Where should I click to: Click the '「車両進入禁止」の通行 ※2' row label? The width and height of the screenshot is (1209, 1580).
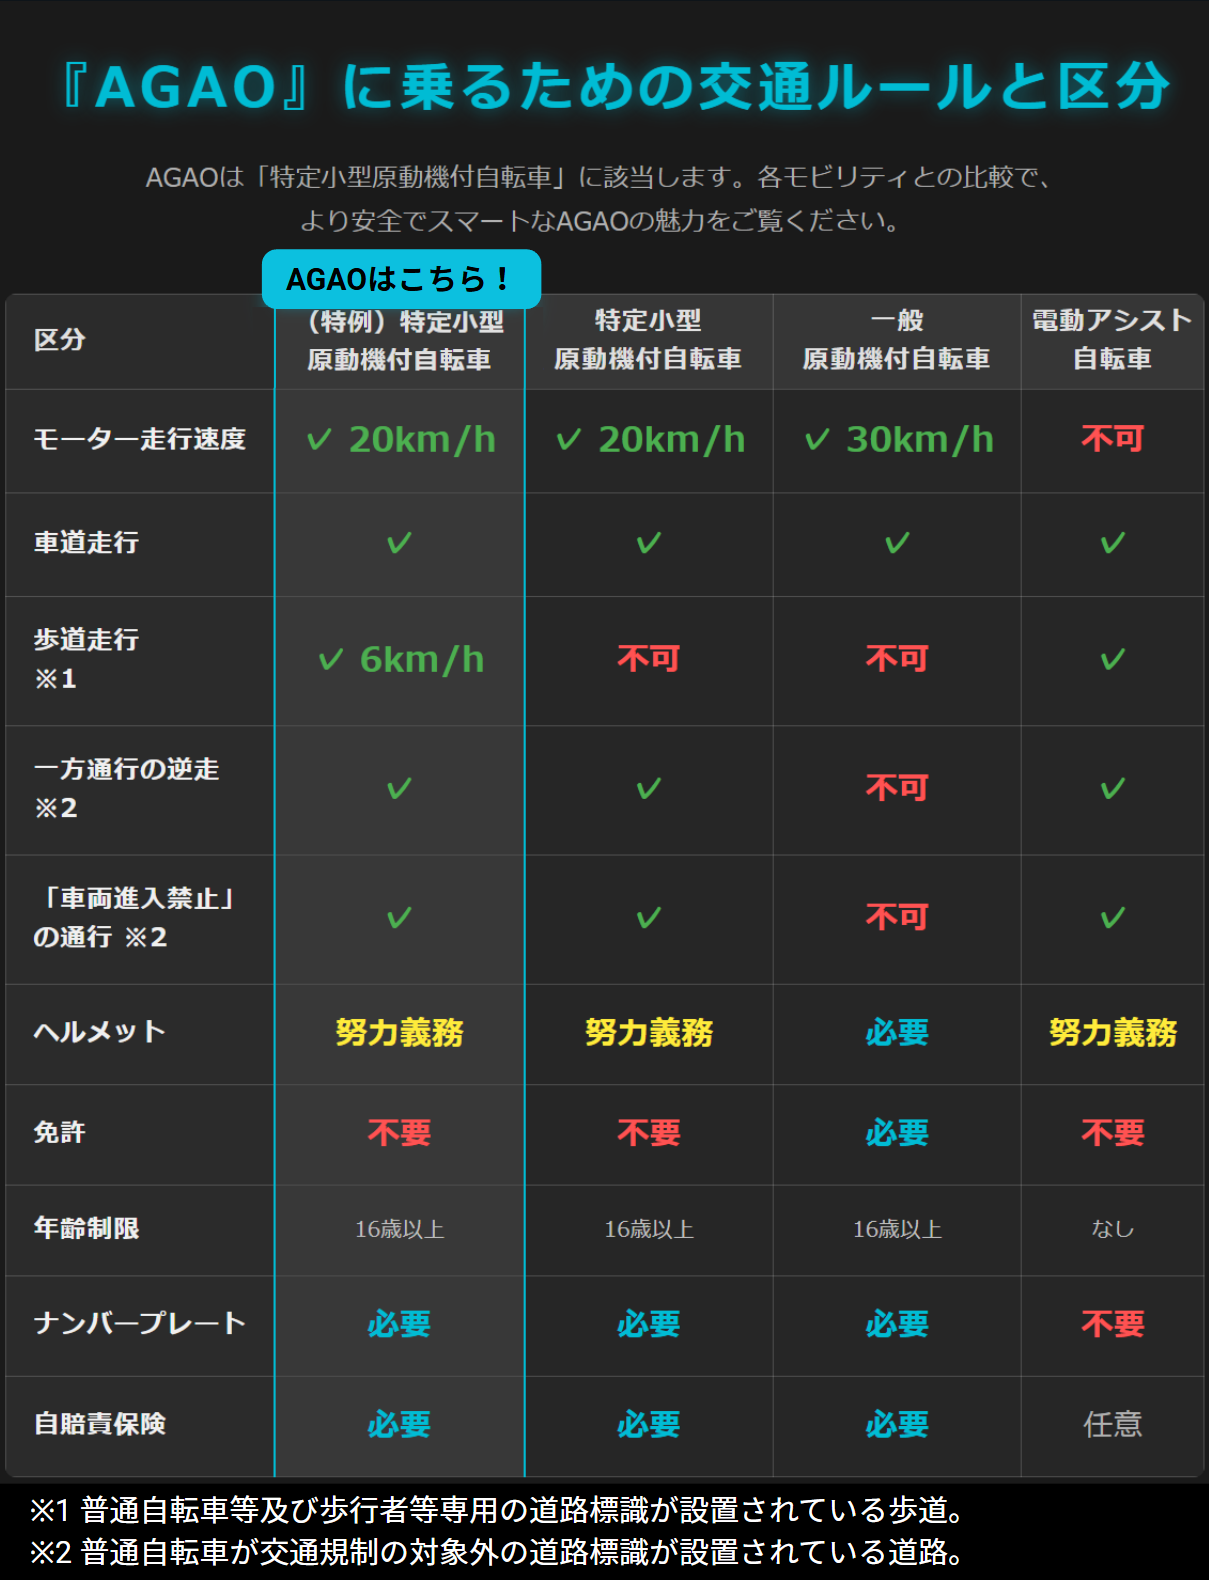pyautogui.click(x=135, y=917)
